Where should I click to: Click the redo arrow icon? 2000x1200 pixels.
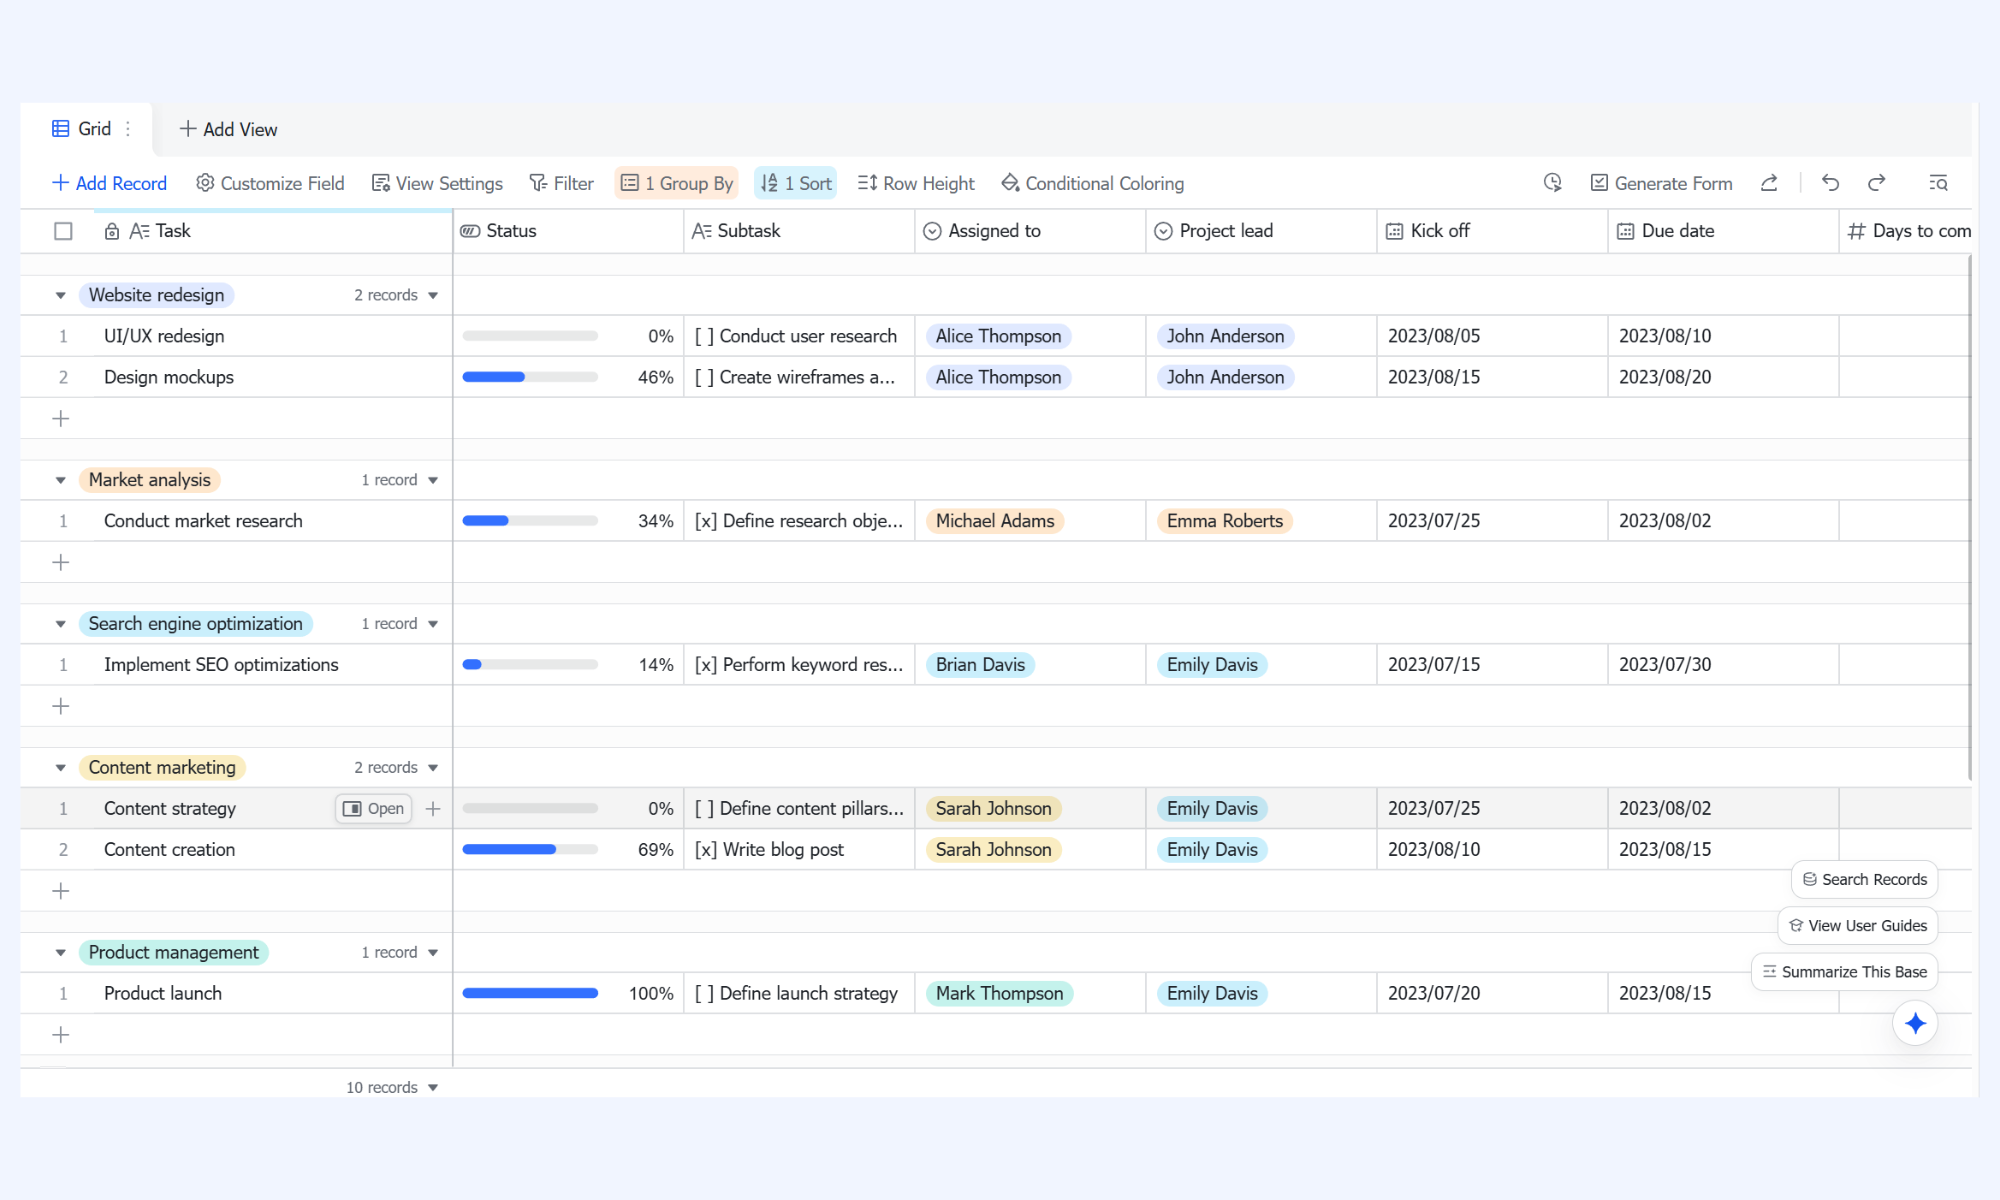[x=1877, y=183]
